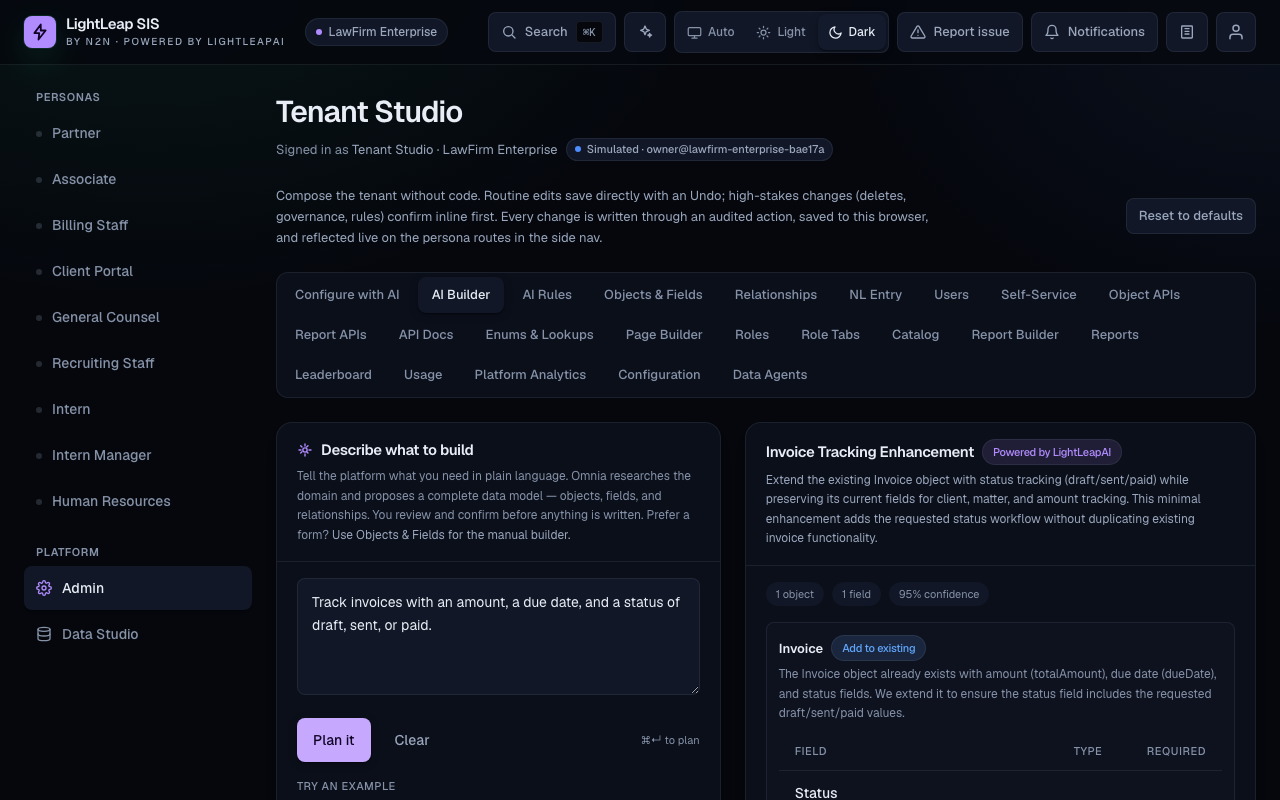Click Clear next to Plan it
The width and height of the screenshot is (1280, 800).
412,740
